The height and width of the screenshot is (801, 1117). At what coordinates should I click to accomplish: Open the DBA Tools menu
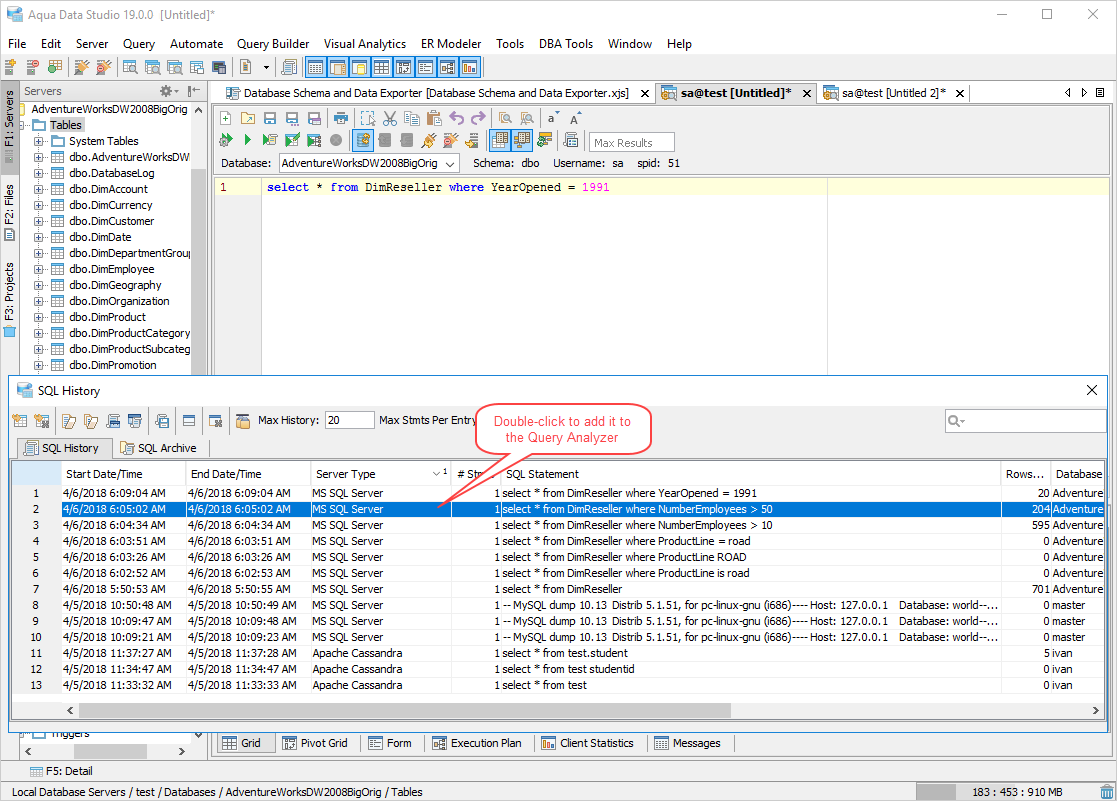pos(566,43)
